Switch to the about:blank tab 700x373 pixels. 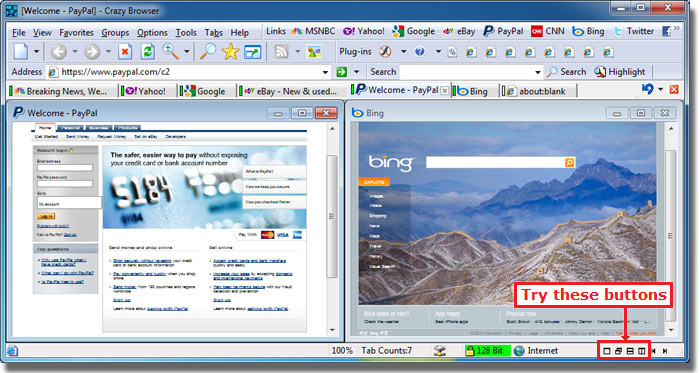[x=538, y=91]
